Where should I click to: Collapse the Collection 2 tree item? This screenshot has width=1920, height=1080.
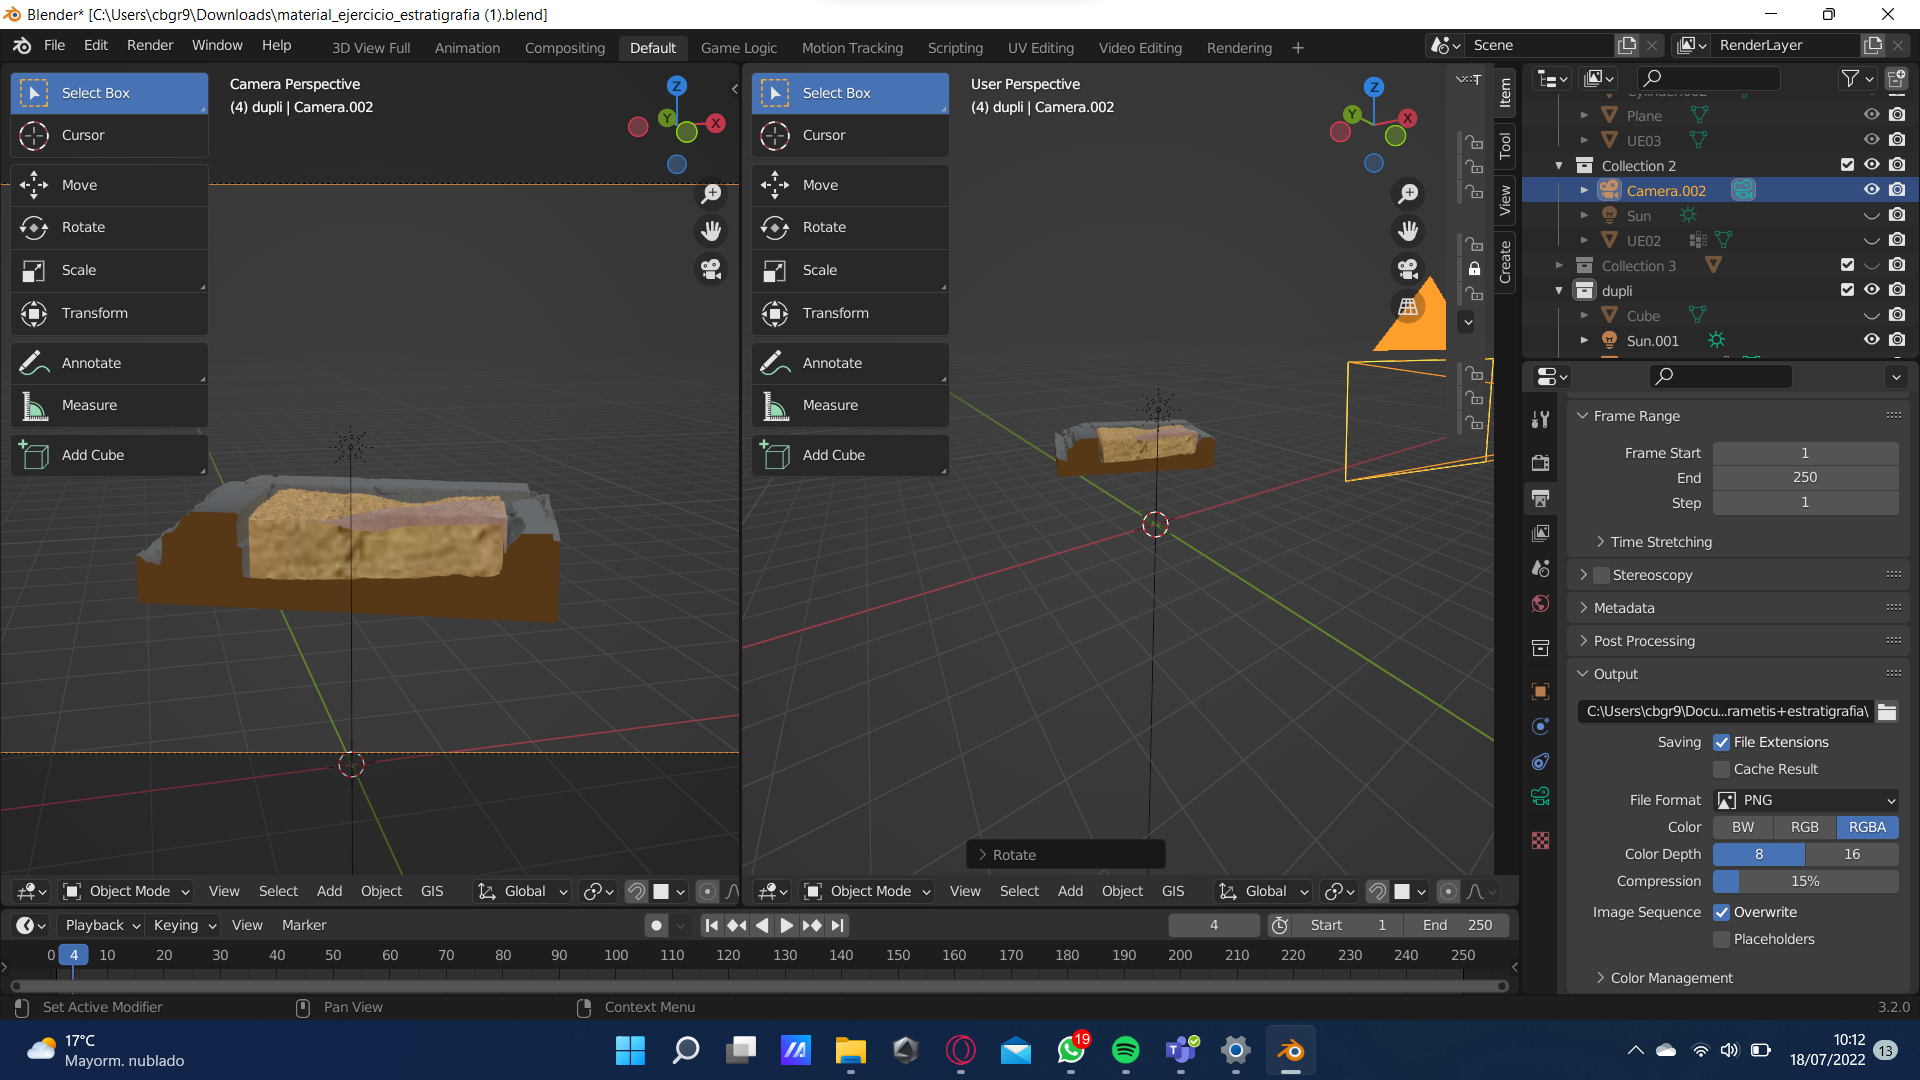tap(1559, 166)
